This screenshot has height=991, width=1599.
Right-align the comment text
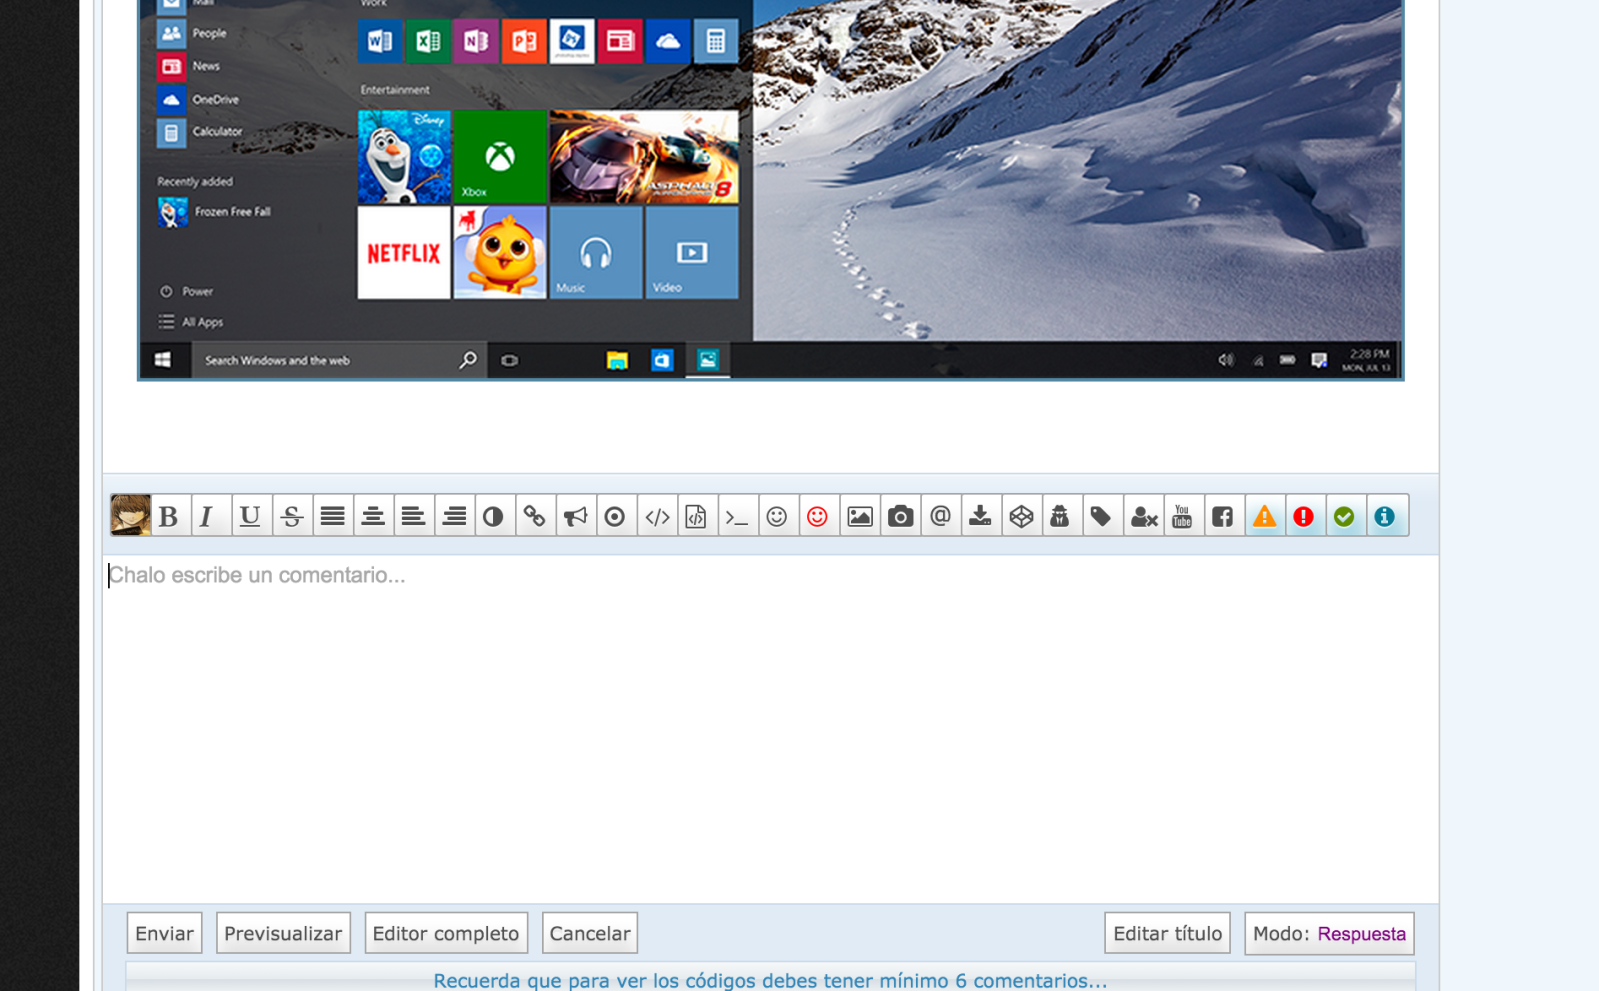[454, 516]
